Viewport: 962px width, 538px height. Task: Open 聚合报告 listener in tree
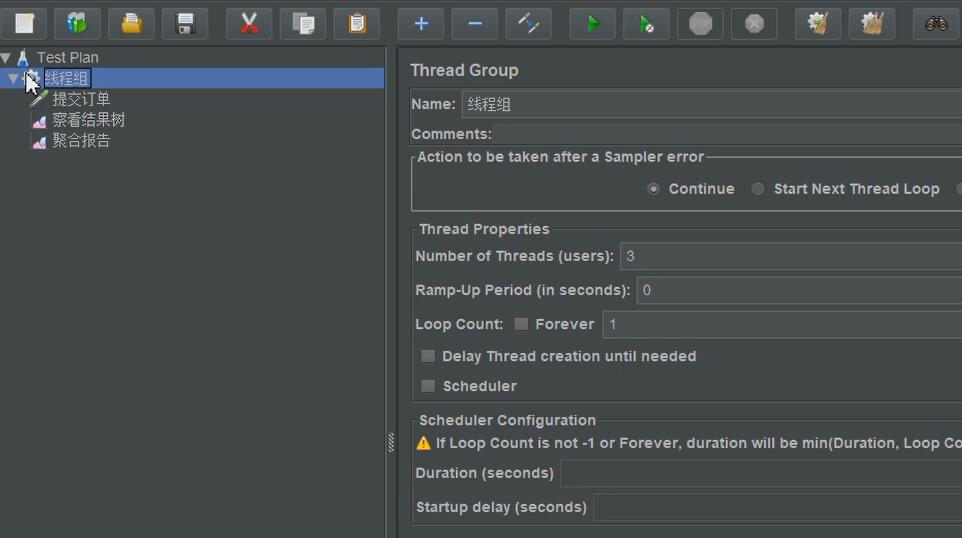pyautogui.click(x=81, y=141)
